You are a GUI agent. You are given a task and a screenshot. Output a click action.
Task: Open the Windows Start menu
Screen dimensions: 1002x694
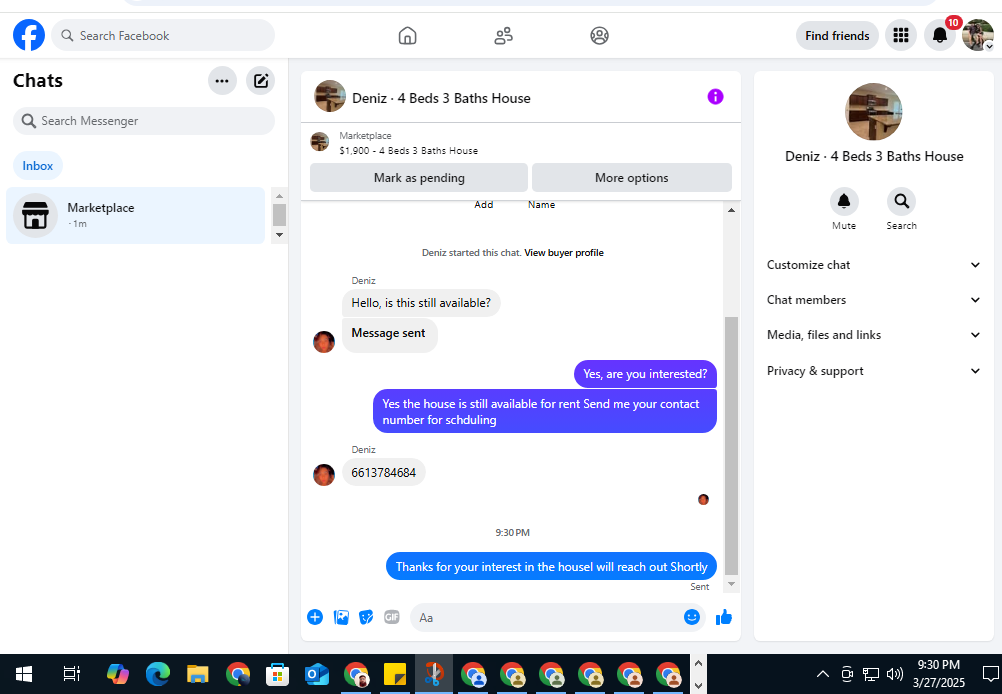point(24,674)
